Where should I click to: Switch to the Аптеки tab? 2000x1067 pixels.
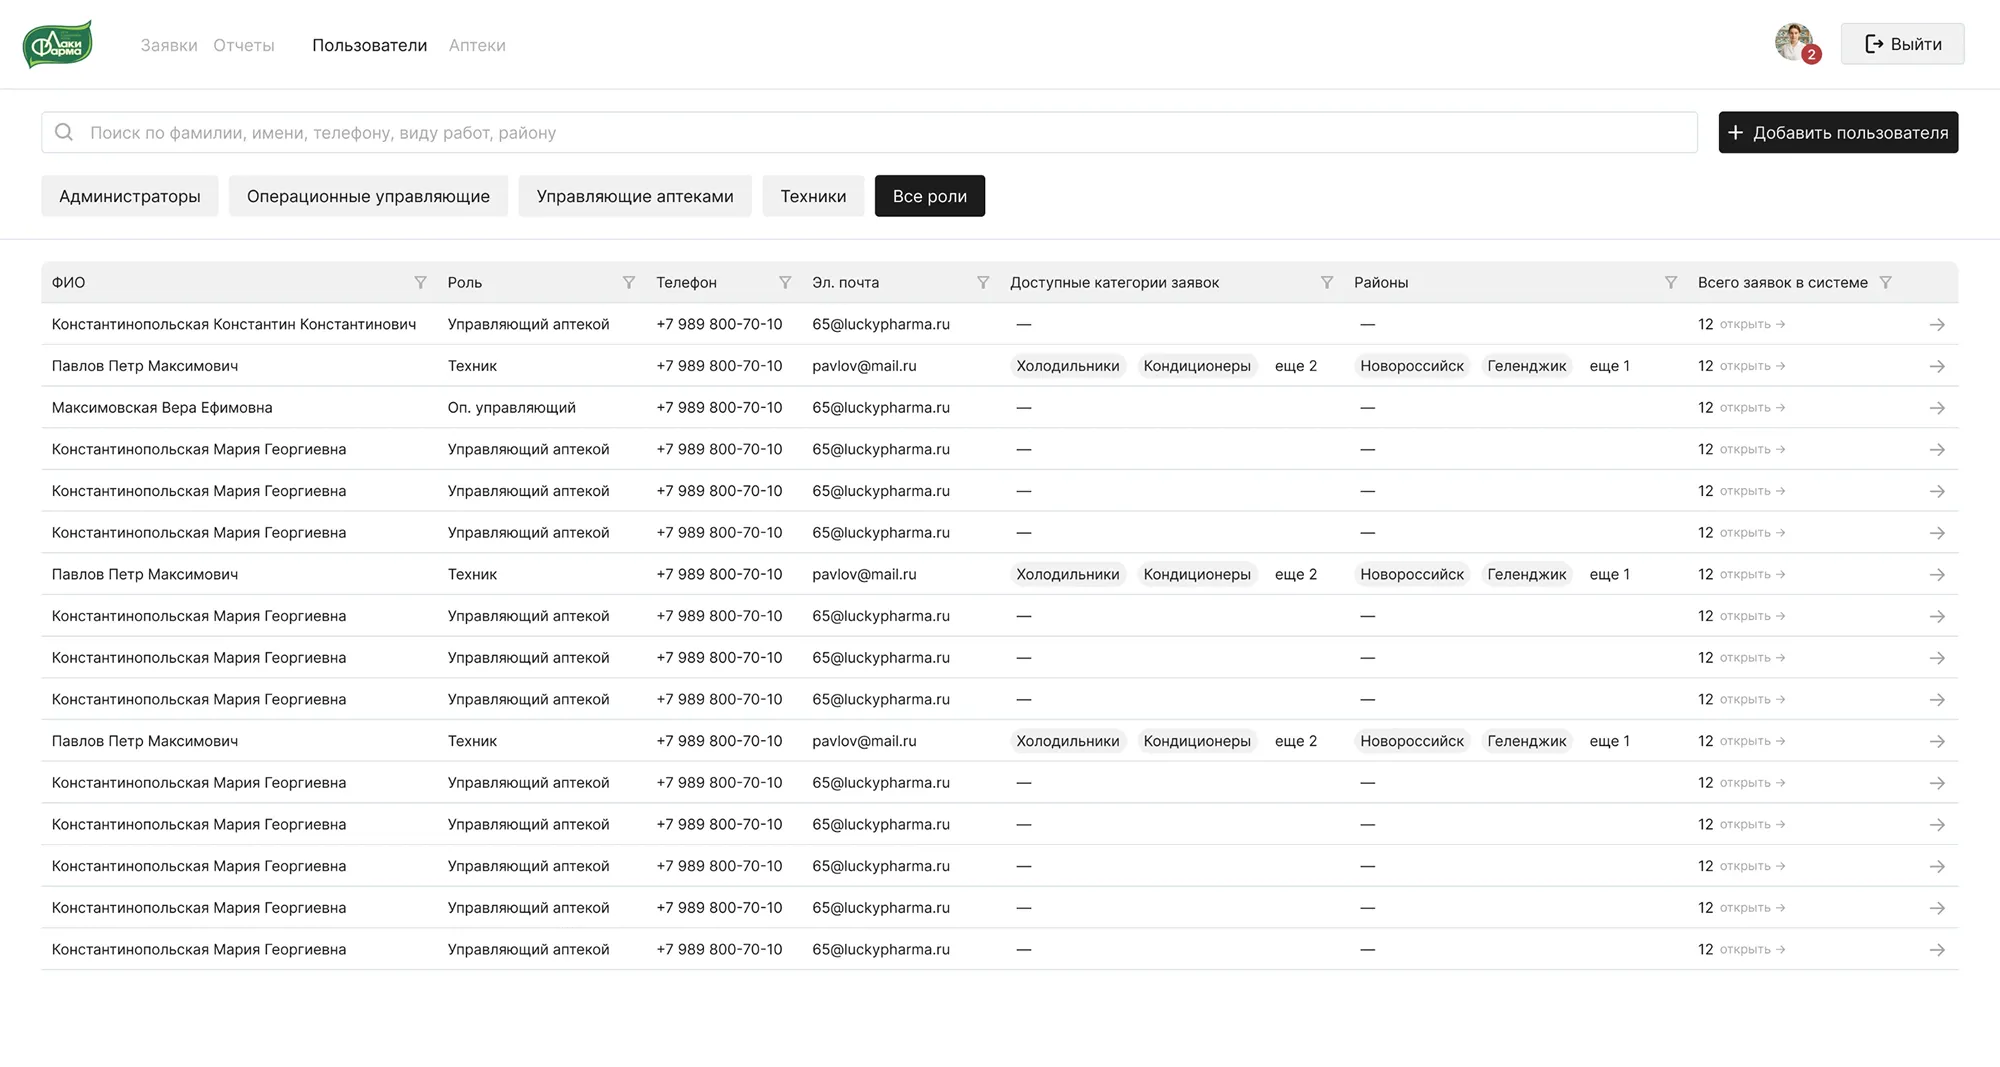(477, 45)
